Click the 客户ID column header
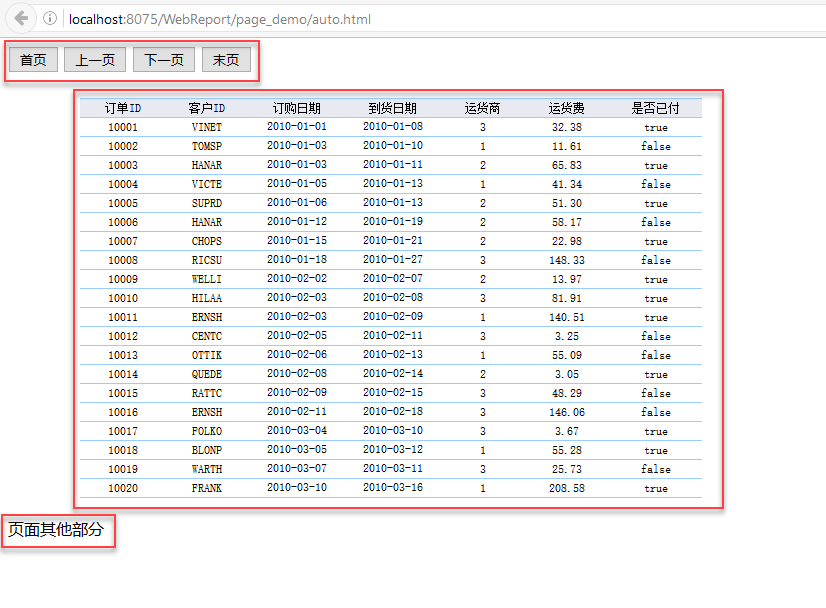Screen dimensions: 826x608 click(x=207, y=108)
